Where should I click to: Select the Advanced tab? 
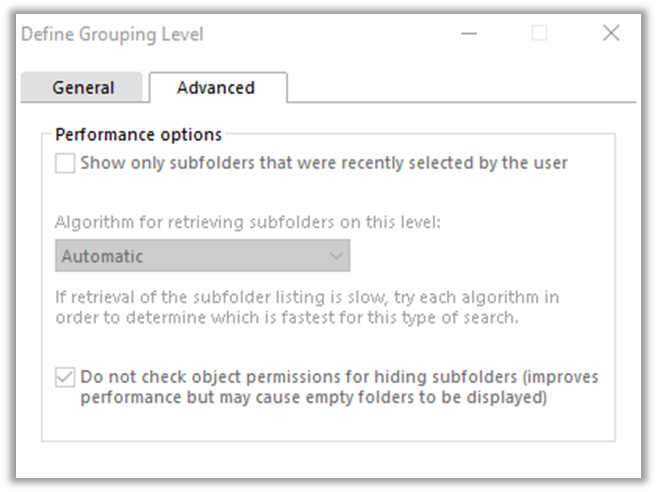(216, 88)
